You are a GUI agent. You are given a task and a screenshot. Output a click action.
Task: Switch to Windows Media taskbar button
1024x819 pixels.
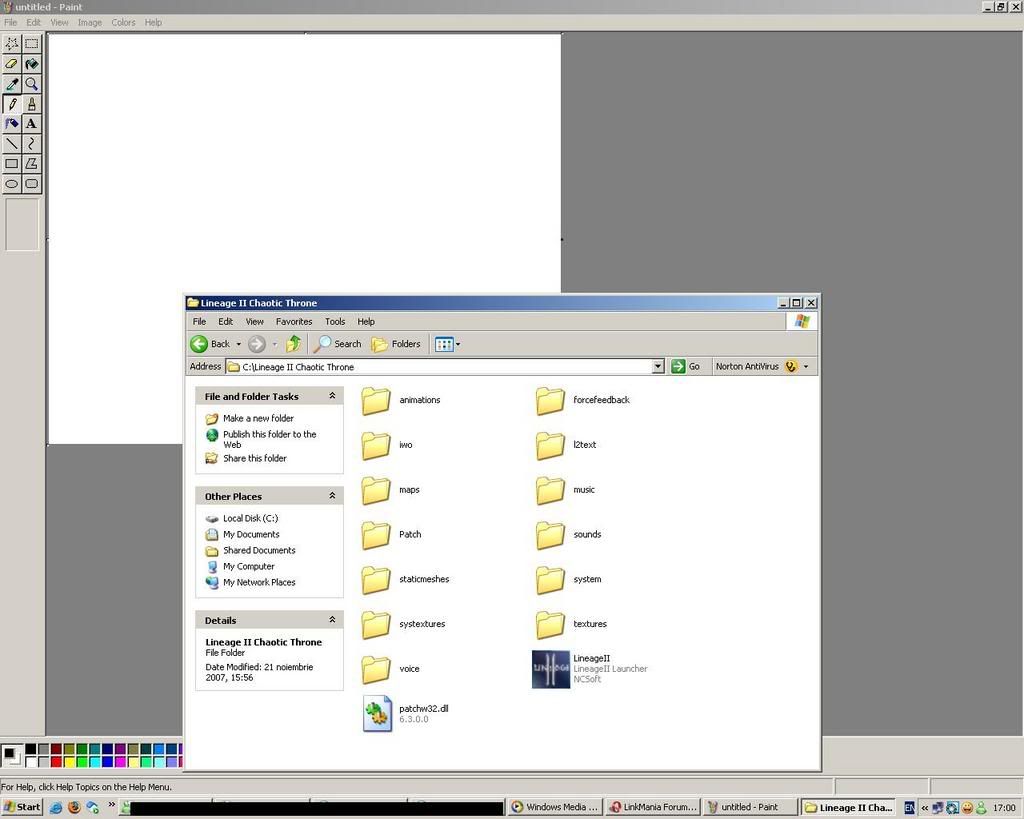[554, 807]
